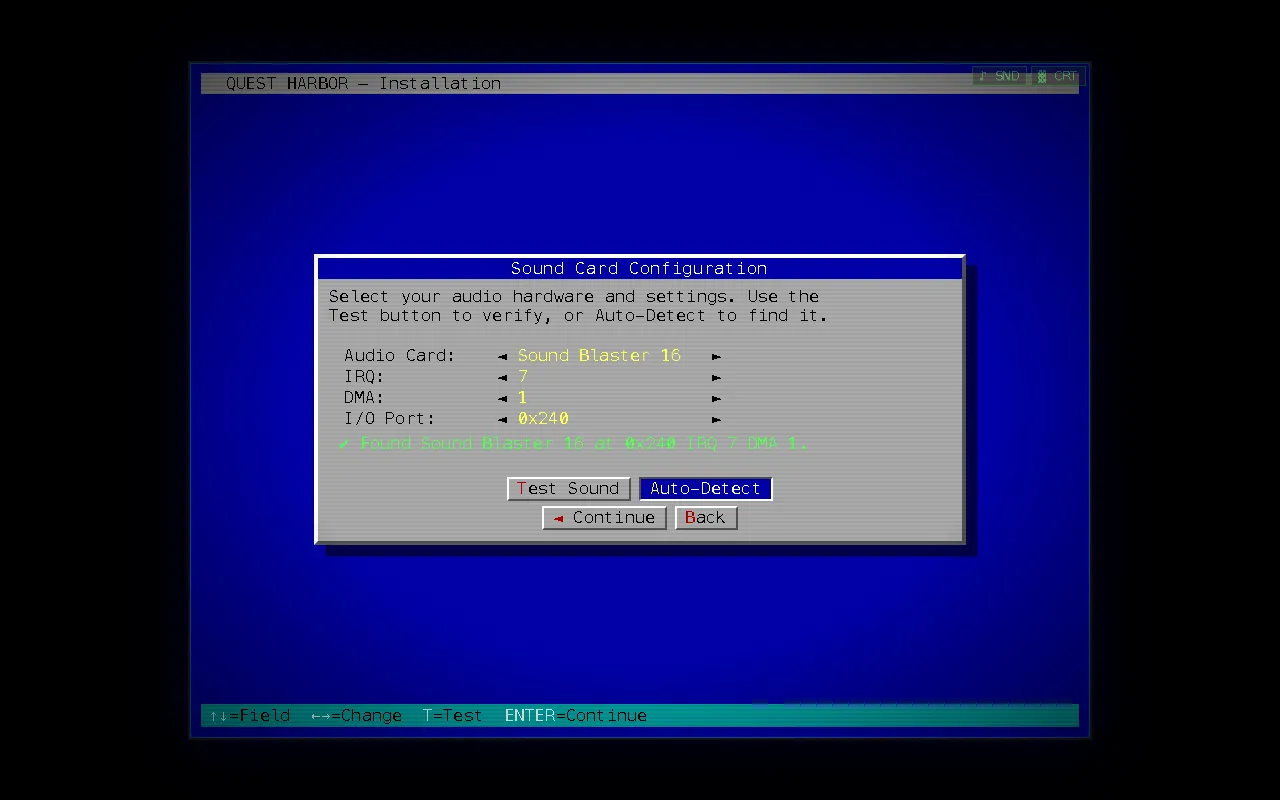Select next DMA channel with right arrow
Viewport: 1280px width, 800px height.
point(716,398)
